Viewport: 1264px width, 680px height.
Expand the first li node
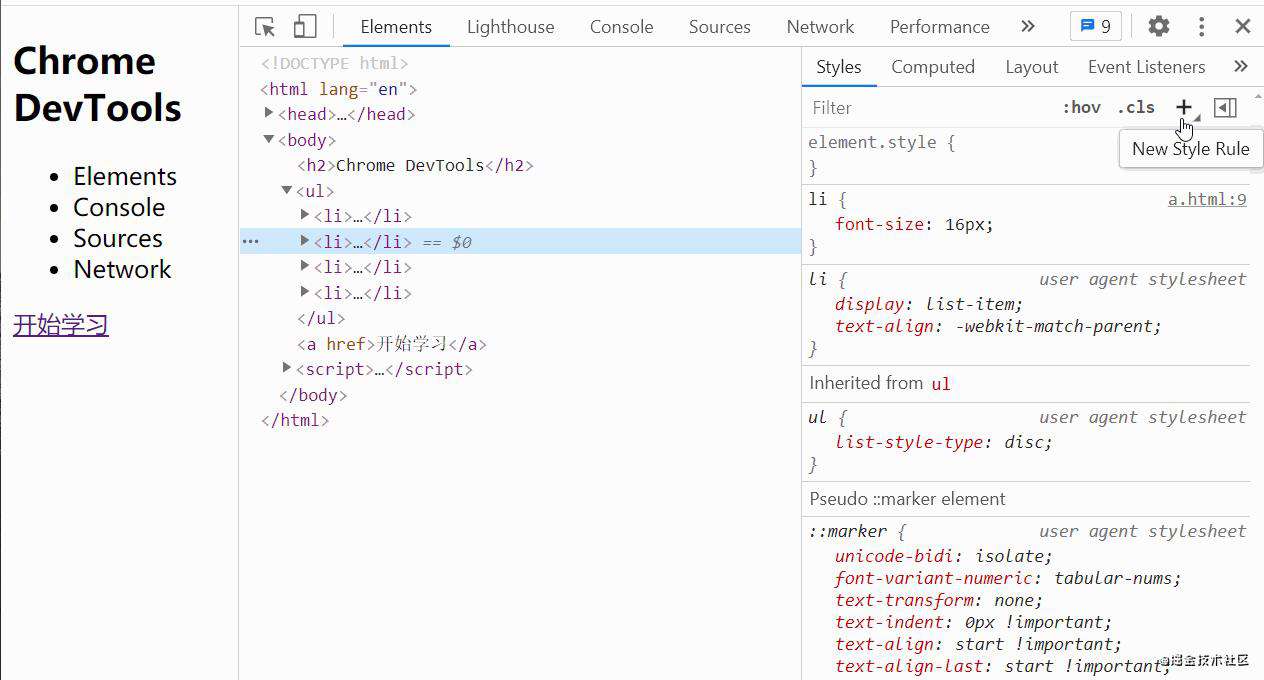[305, 215]
